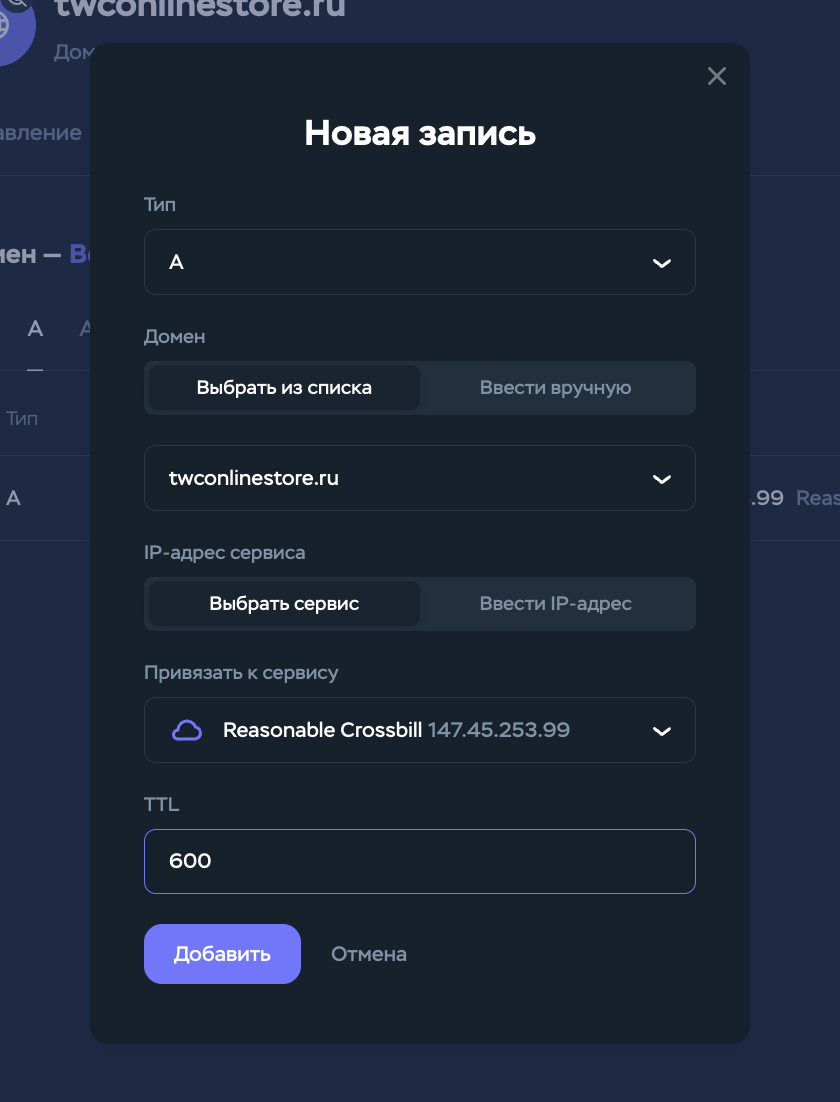840x1102 pixels.
Task: Open the twconlinestore.ru domain dropdown
Action: [x=420, y=478]
